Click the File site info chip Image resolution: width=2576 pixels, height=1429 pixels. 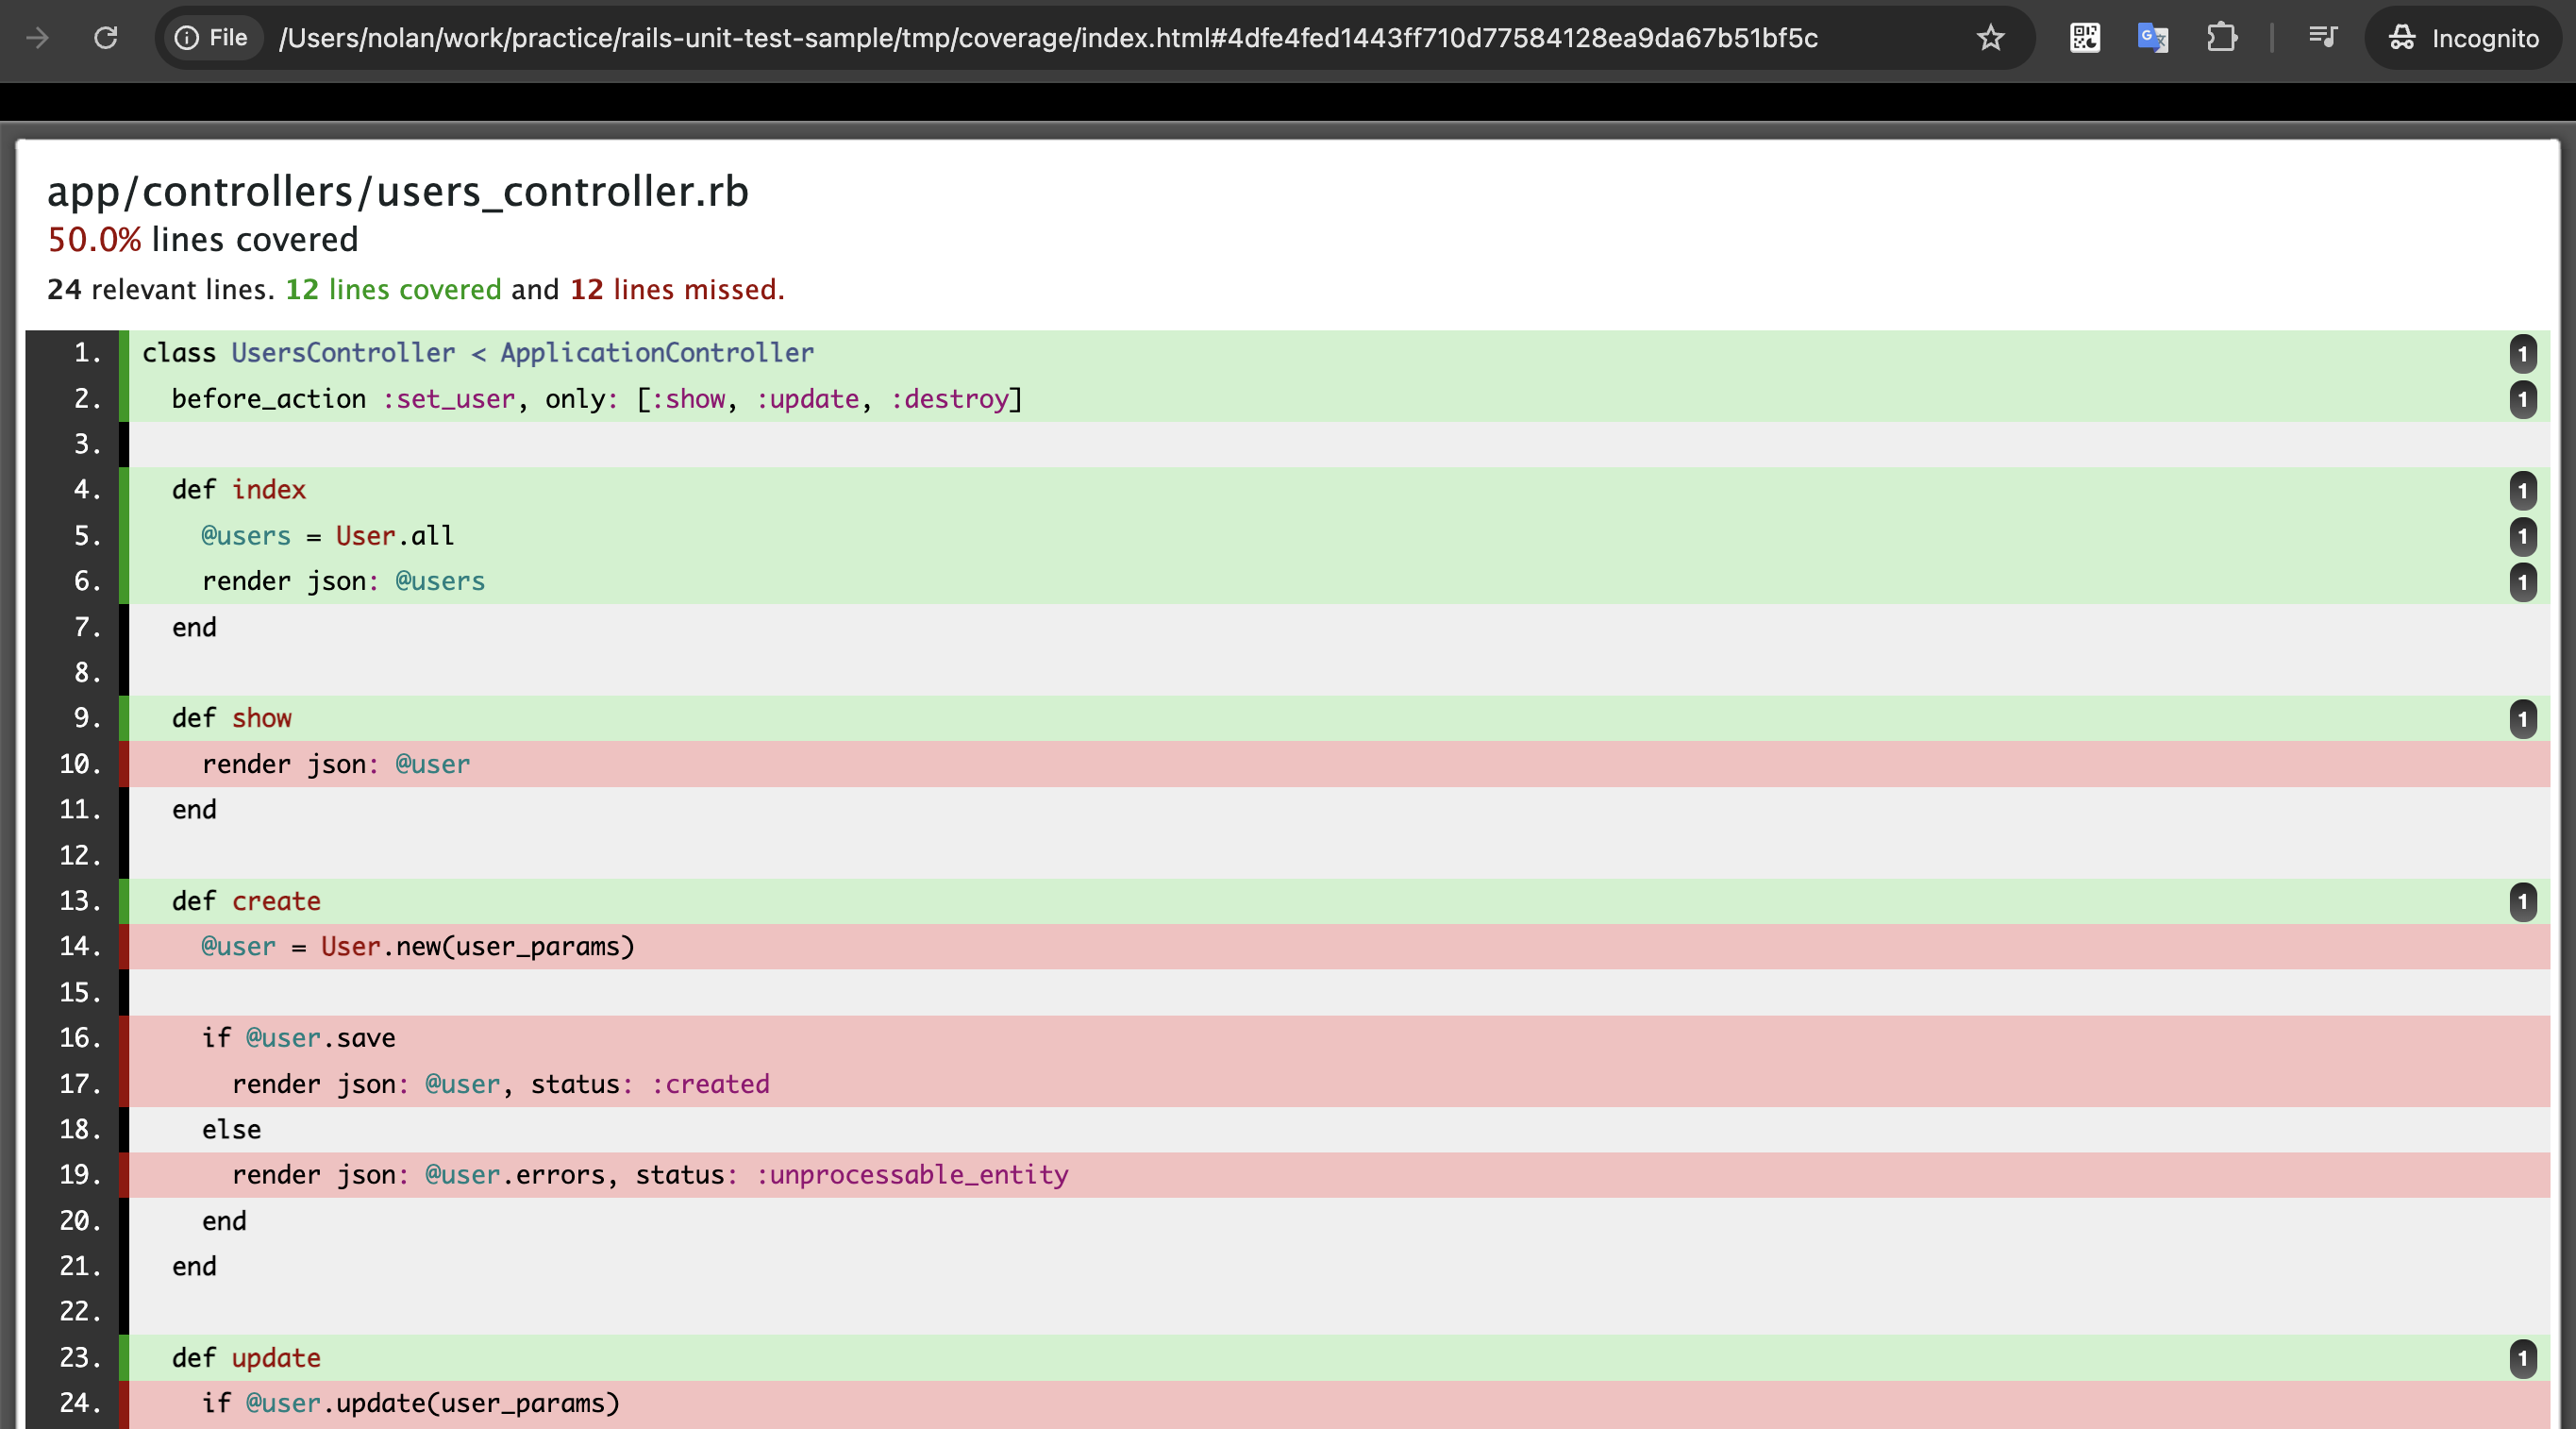tap(211, 38)
